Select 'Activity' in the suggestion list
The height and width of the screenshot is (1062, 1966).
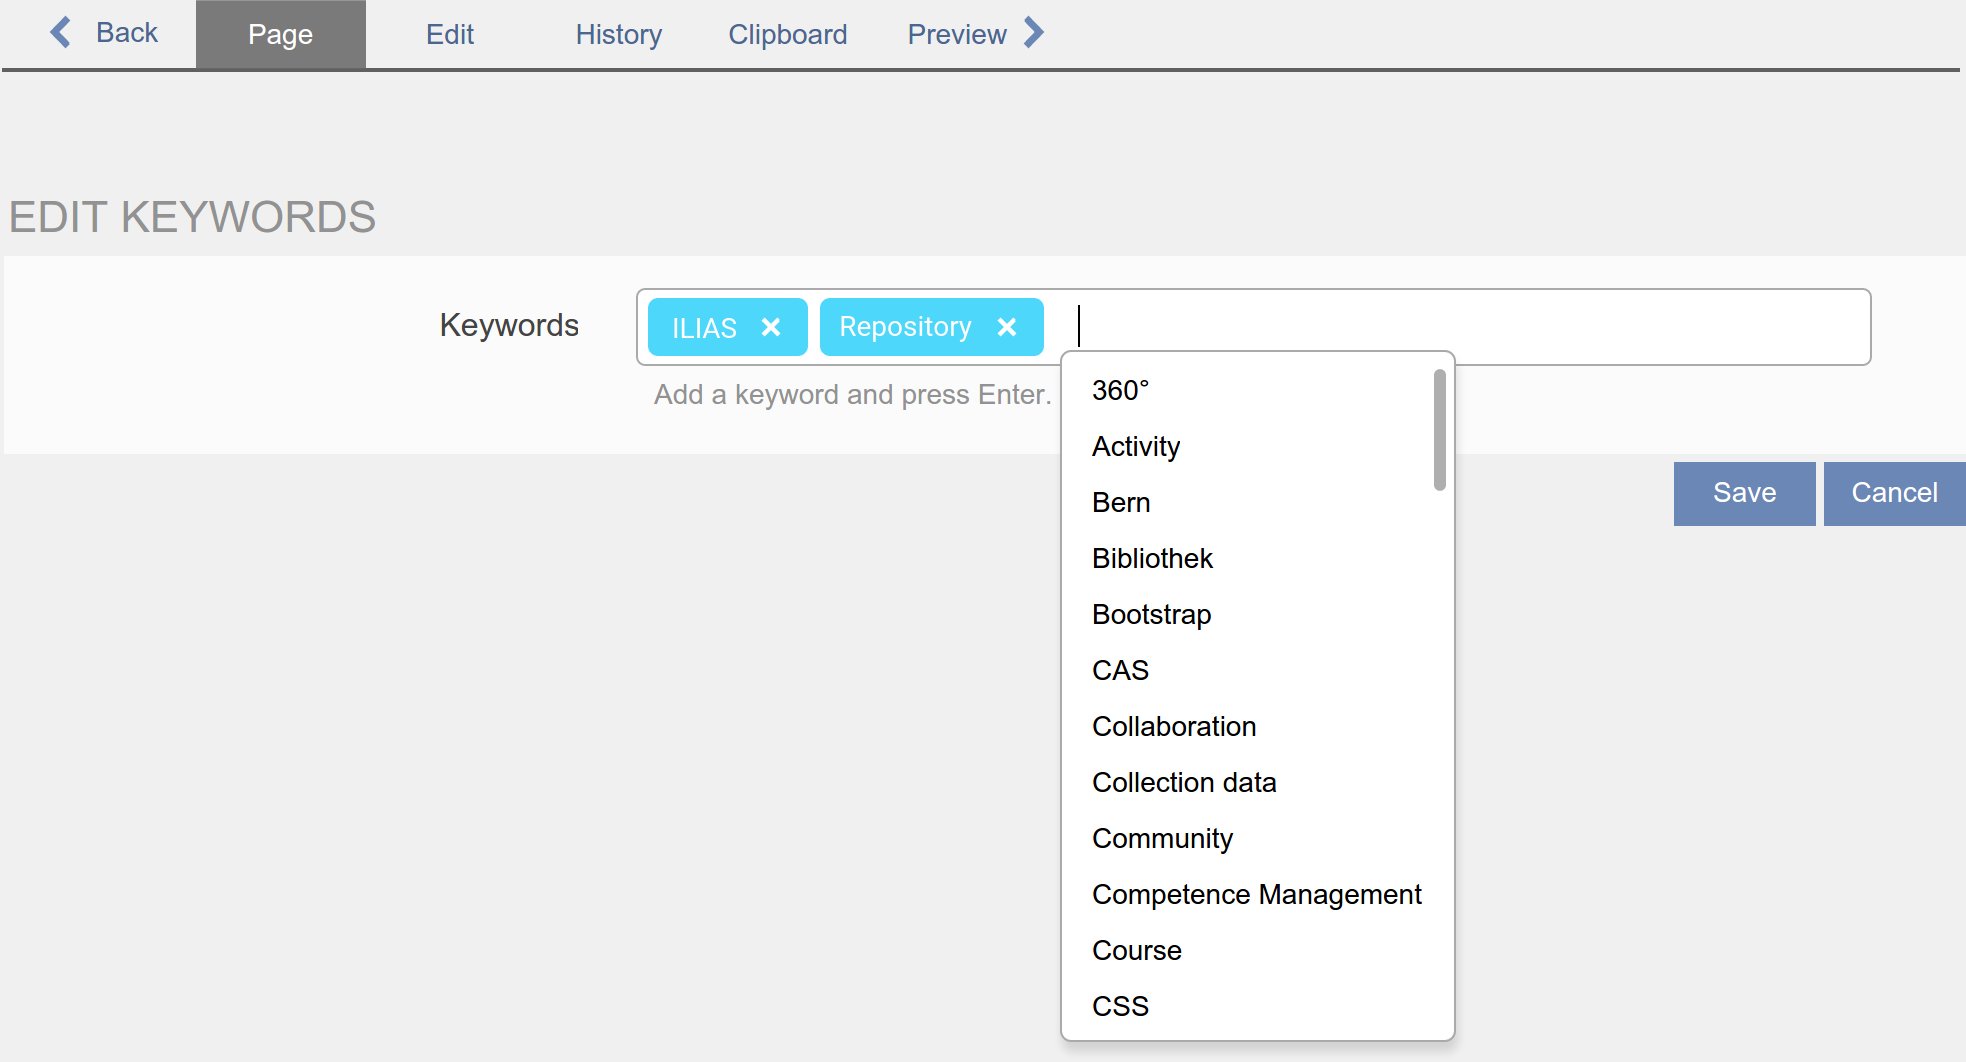coord(1136,446)
